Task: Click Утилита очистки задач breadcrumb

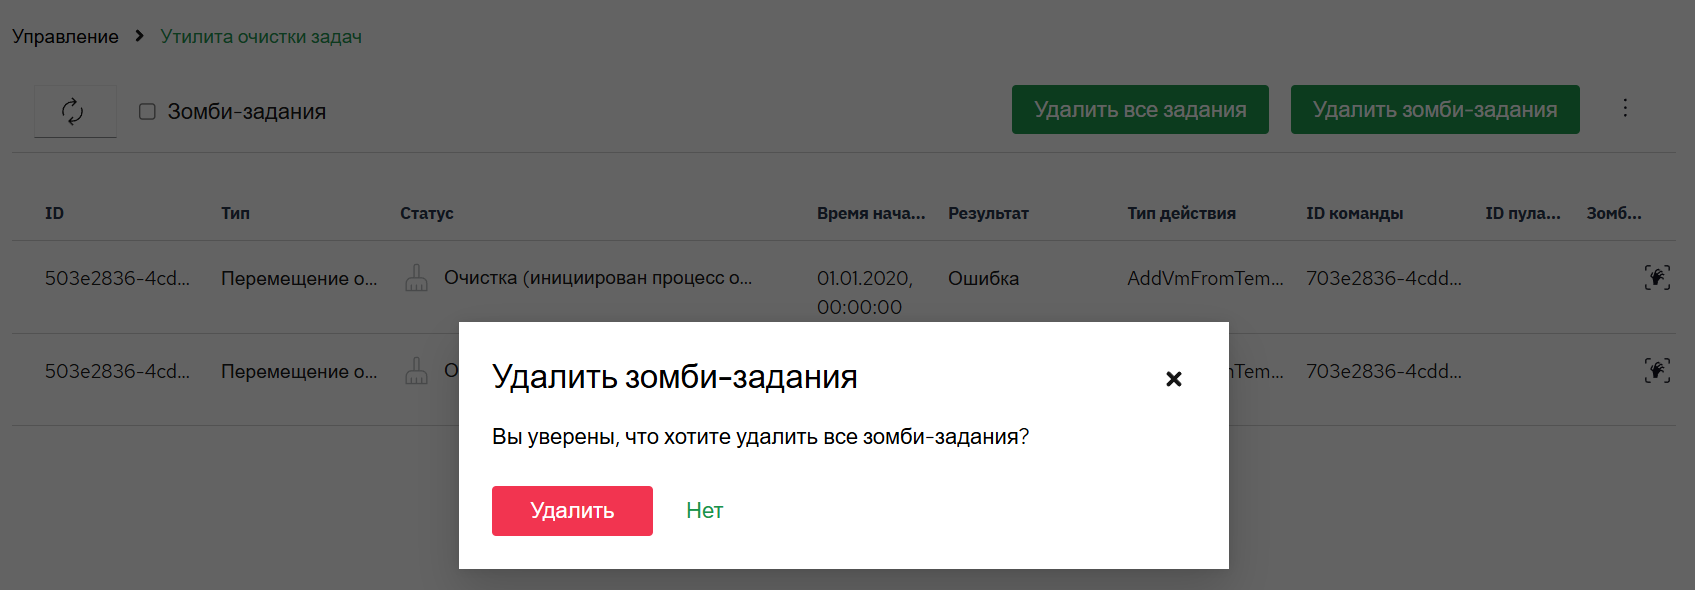Action: pos(261,37)
